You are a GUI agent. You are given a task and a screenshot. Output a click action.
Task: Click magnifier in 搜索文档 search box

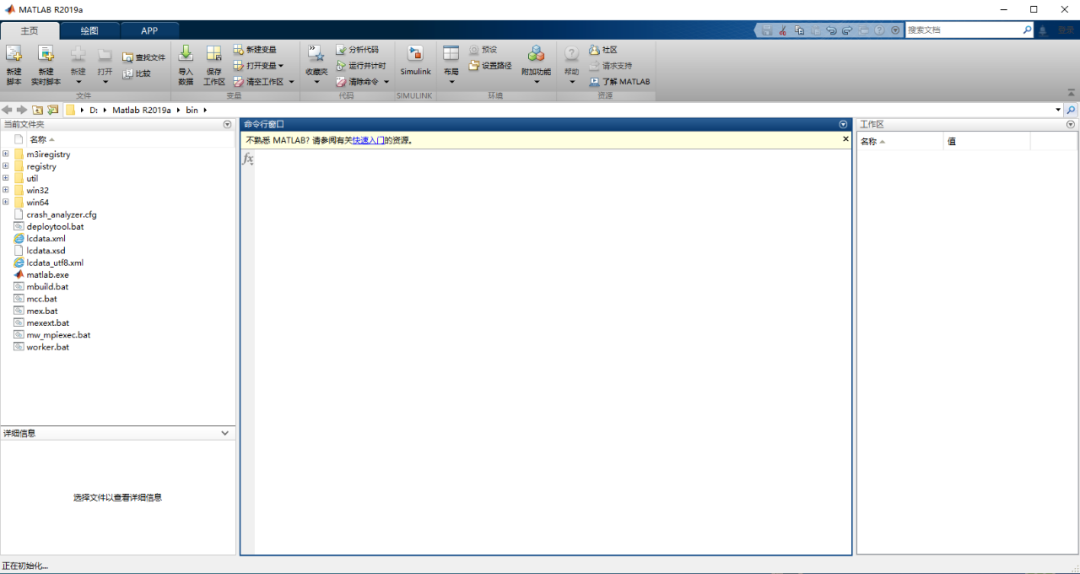[x=1027, y=30]
